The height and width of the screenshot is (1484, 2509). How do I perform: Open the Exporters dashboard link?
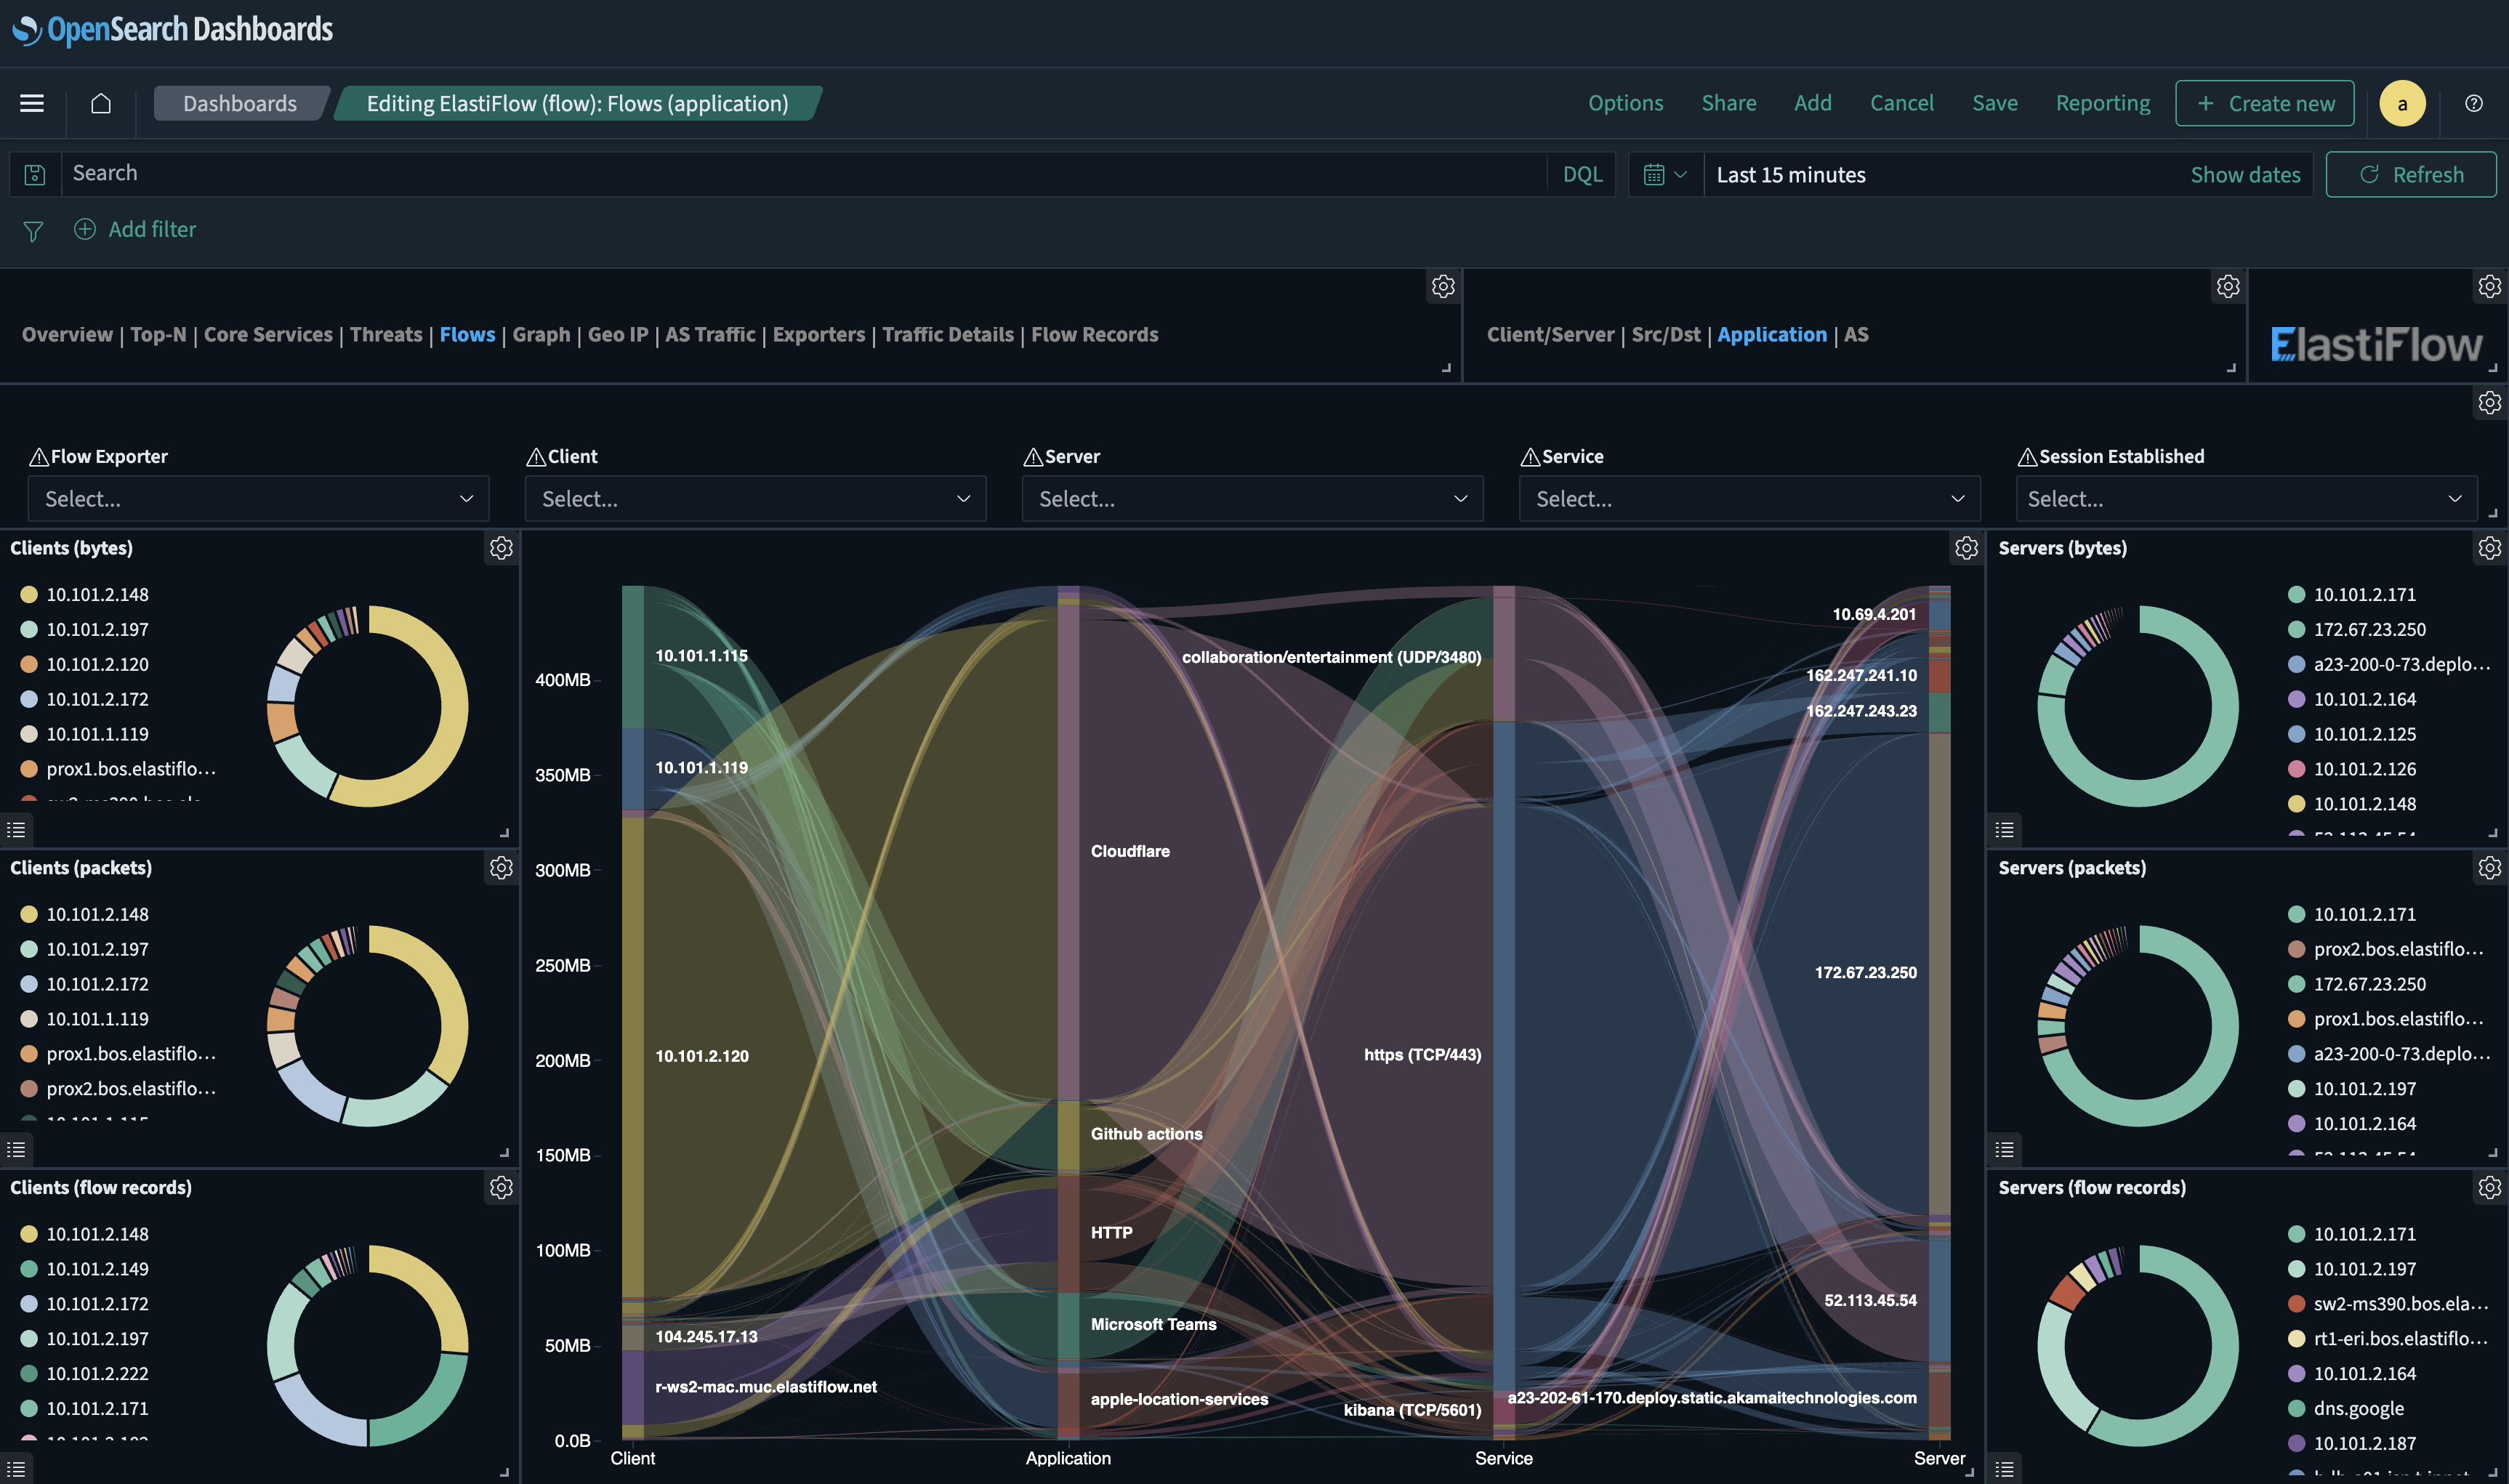(818, 334)
